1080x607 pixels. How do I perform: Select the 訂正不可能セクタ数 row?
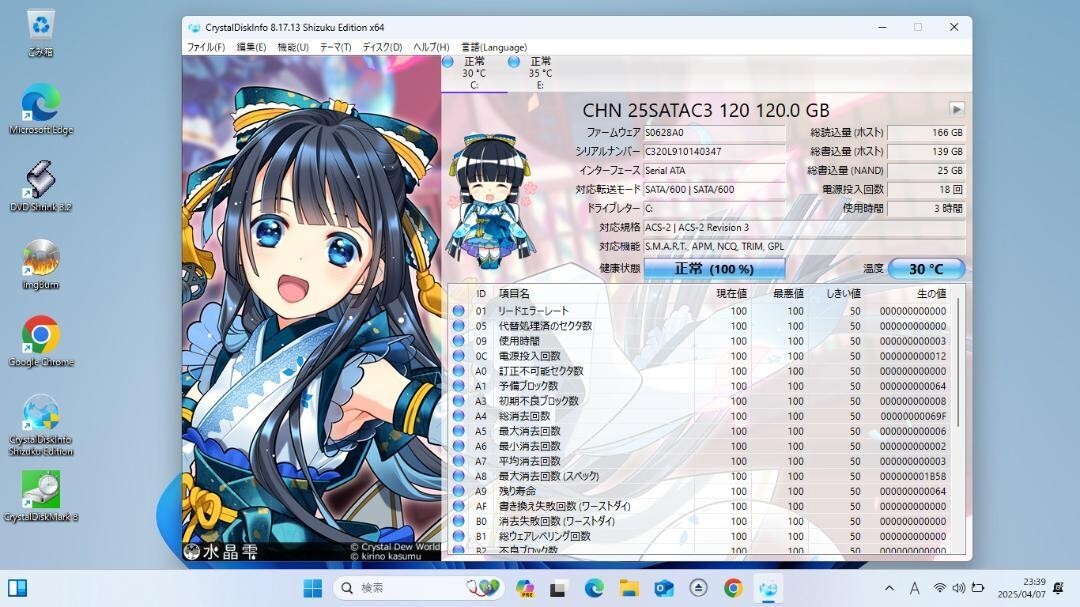[x=700, y=371]
